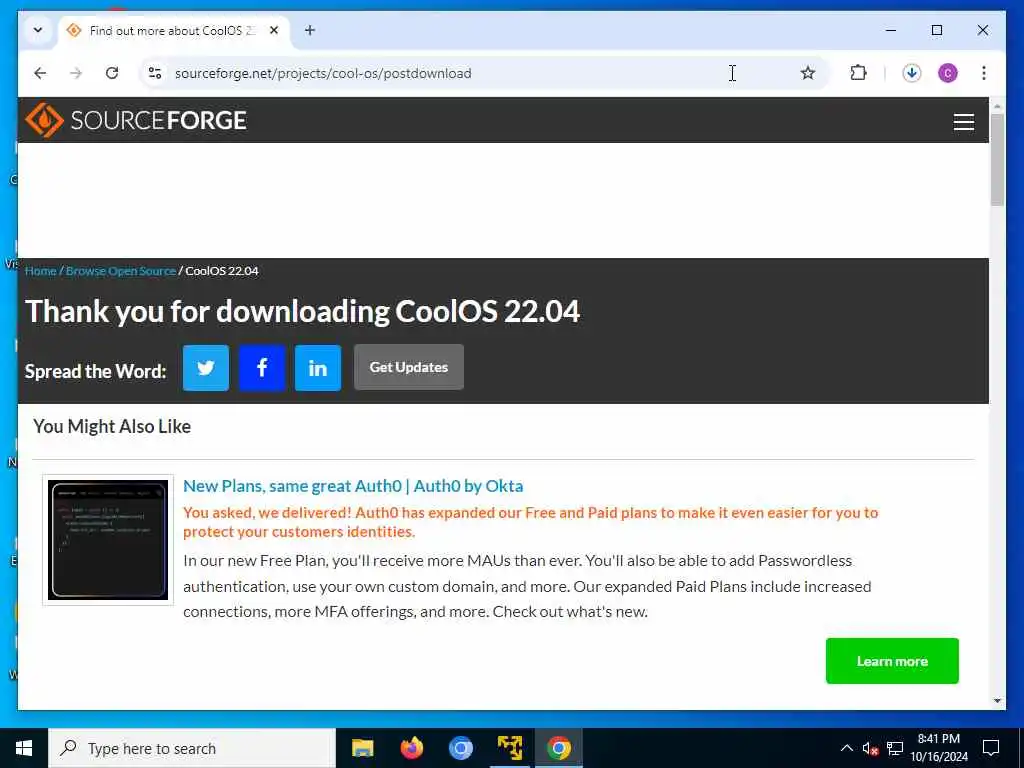Click 'Thank you for downloading CoolOS 22.04' heading
This screenshot has width=1024, height=768.
pos(302,312)
